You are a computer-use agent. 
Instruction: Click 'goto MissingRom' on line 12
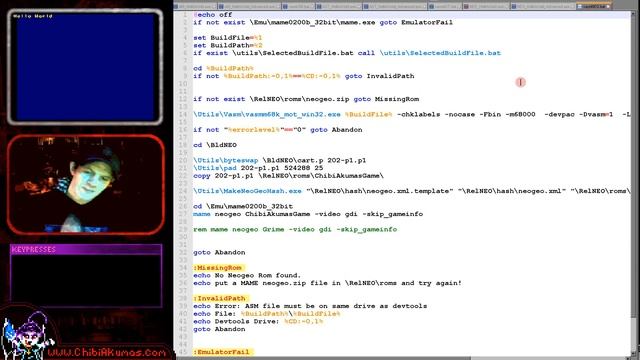[386, 99]
